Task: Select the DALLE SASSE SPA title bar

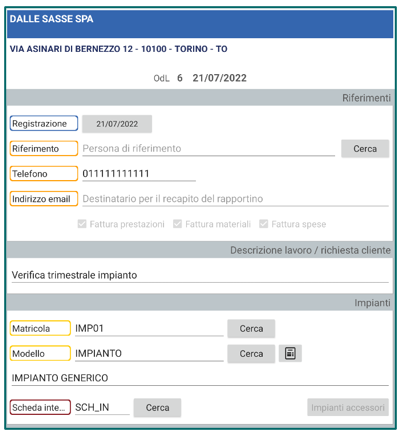Action: click(x=200, y=24)
